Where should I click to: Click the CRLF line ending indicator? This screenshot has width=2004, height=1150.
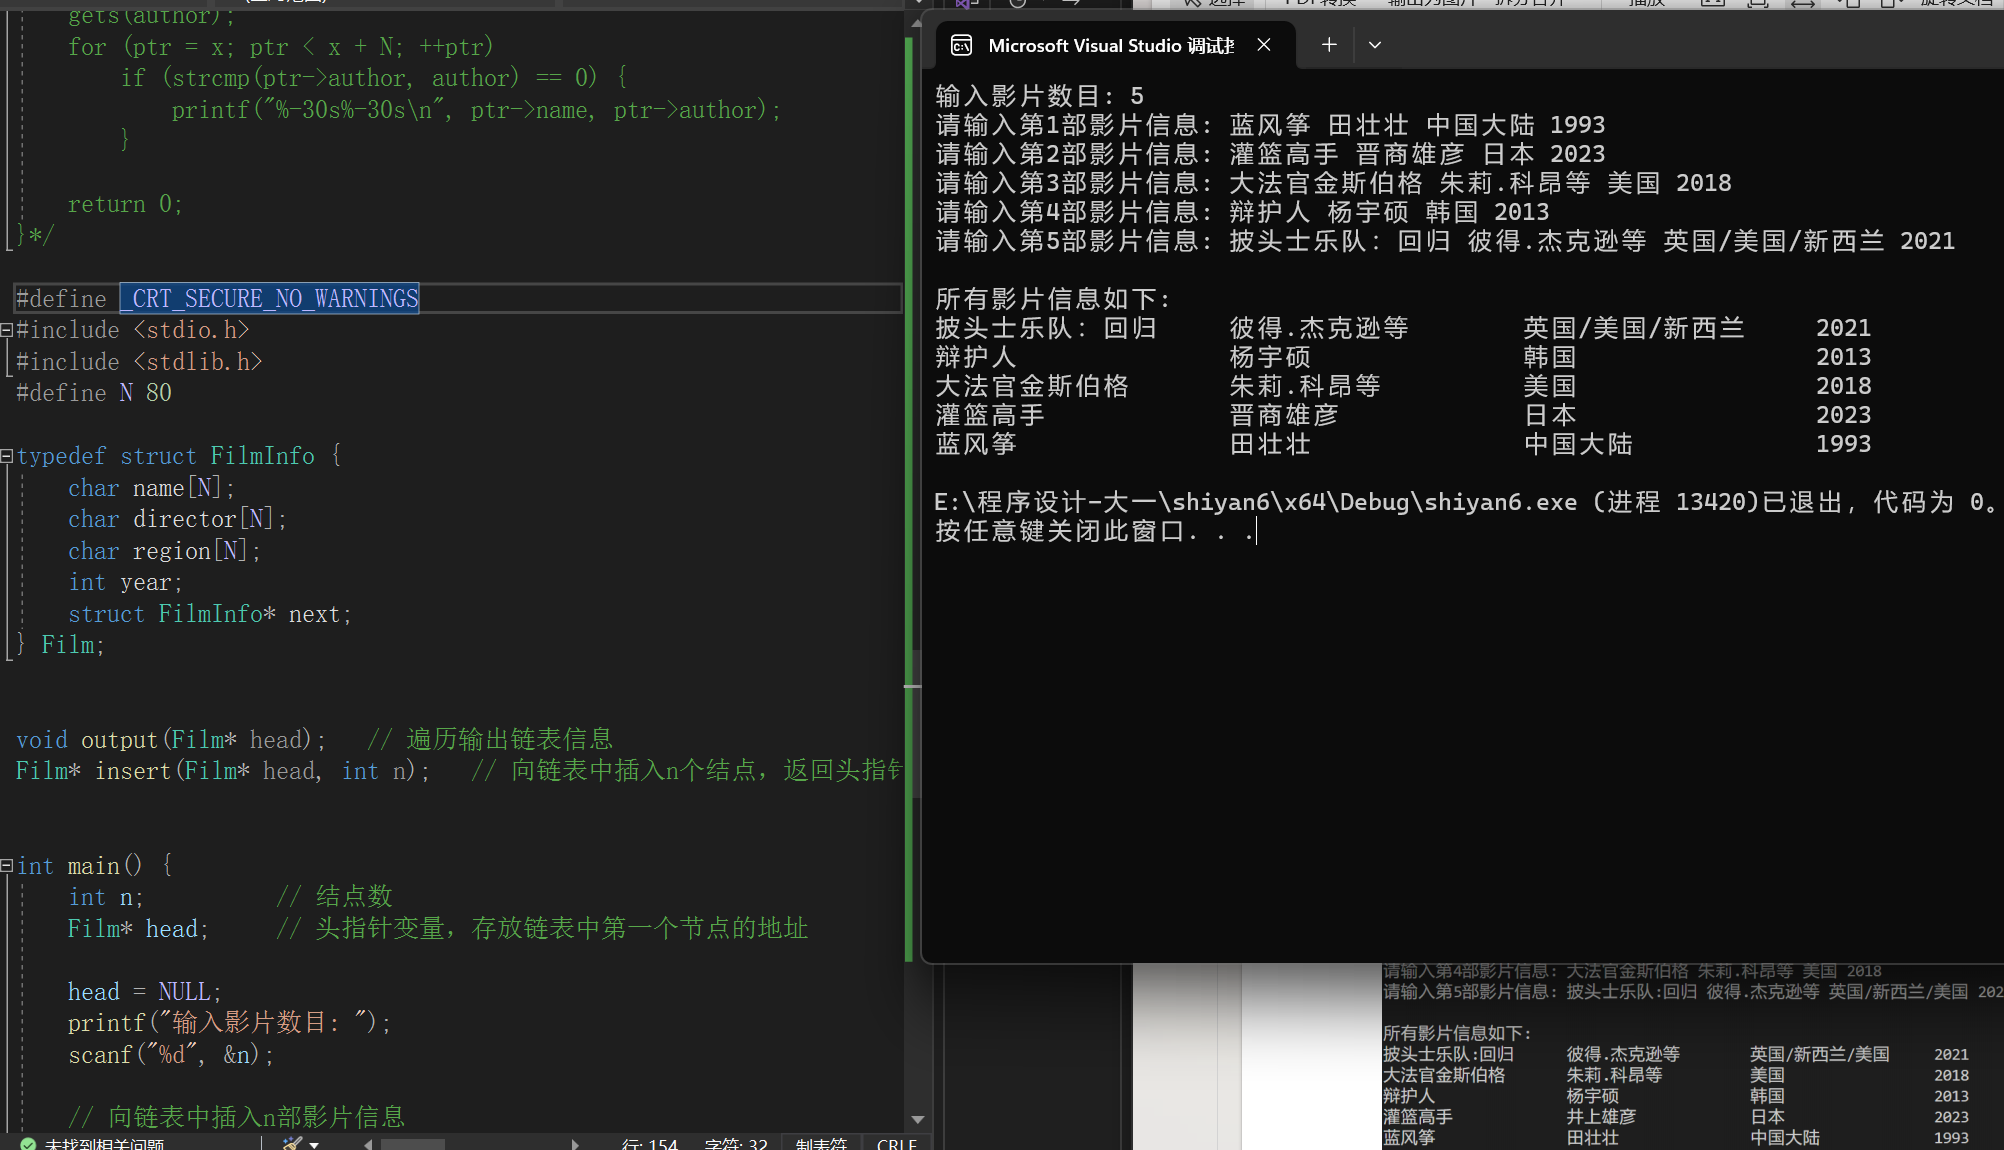pyautogui.click(x=896, y=1144)
